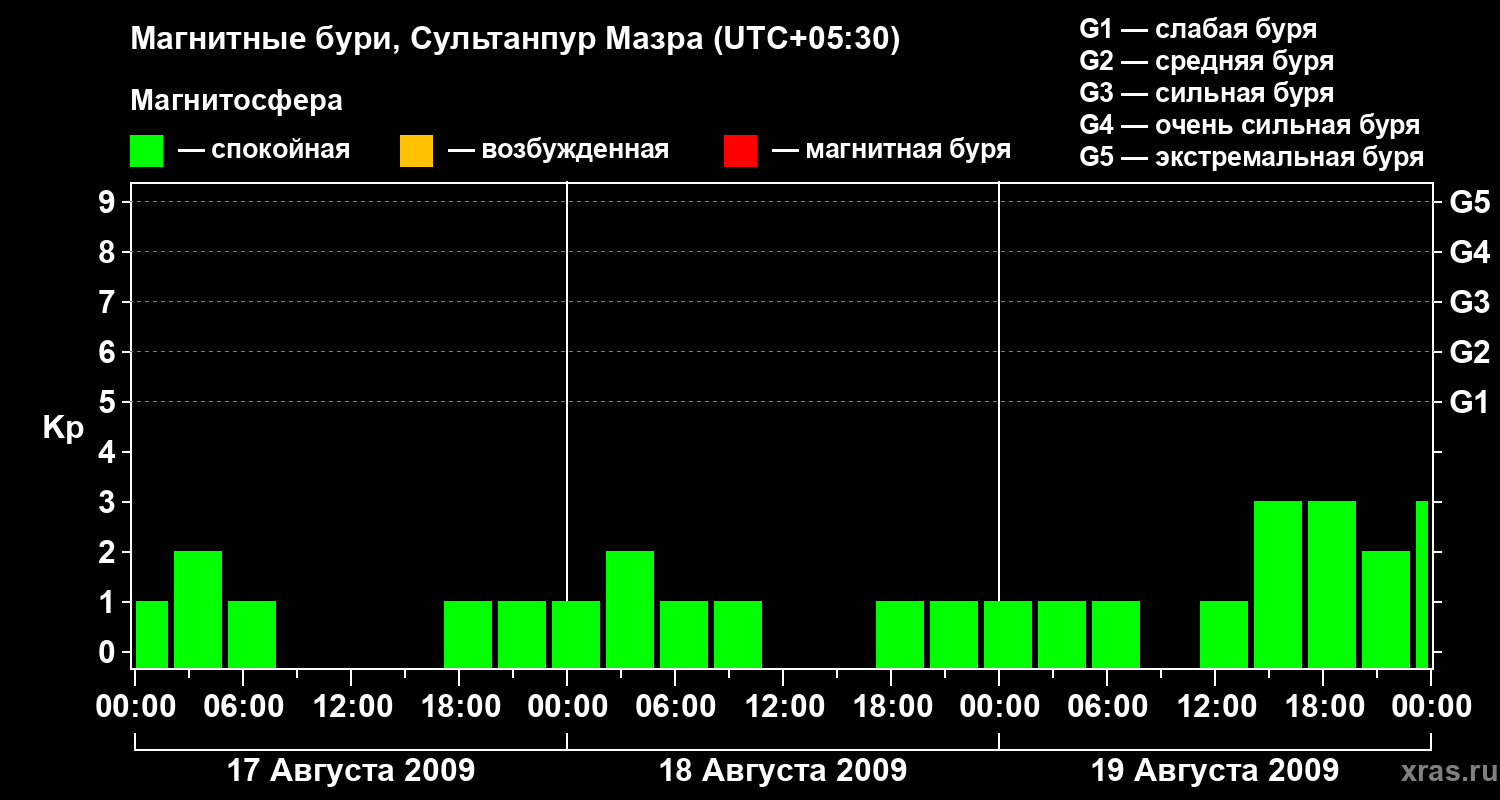Select the 'G3 — сильная буря' legend line

pos(1206,93)
